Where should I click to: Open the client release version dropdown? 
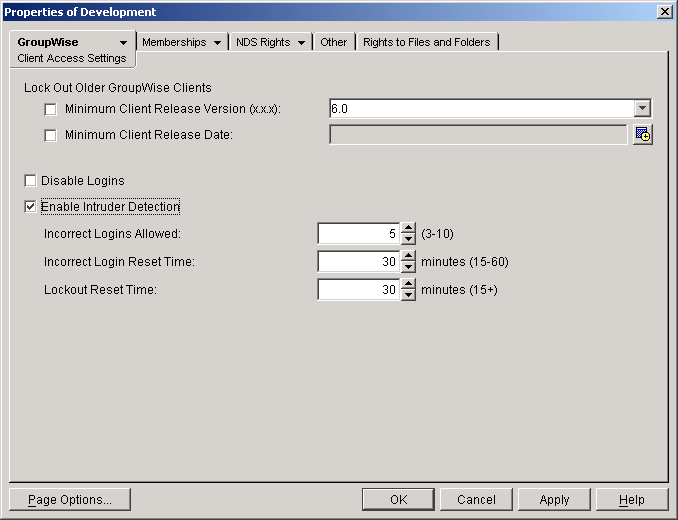[643, 108]
